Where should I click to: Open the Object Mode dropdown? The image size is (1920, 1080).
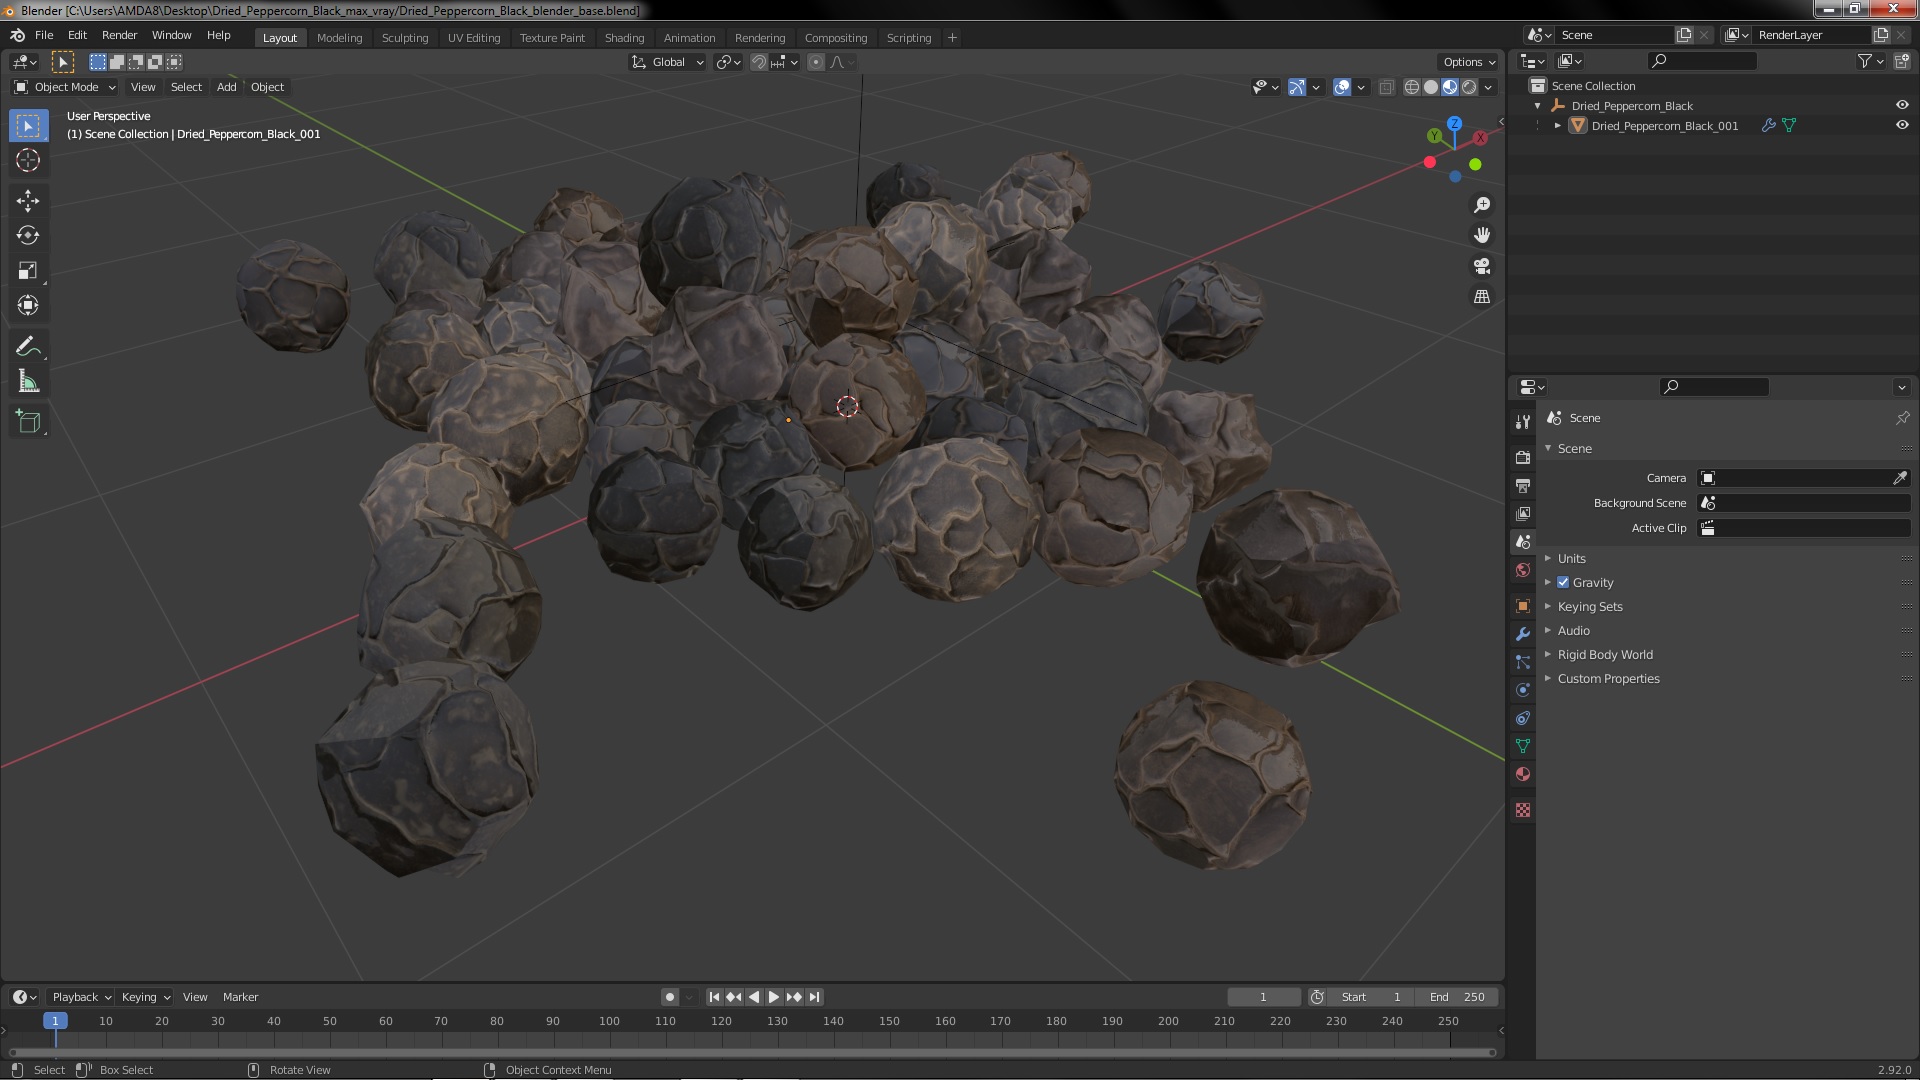(x=65, y=87)
